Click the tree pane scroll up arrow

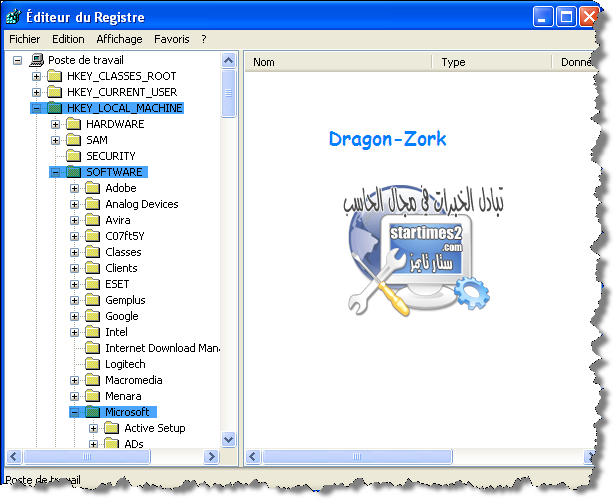pyautogui.click(x=229, y=61)
